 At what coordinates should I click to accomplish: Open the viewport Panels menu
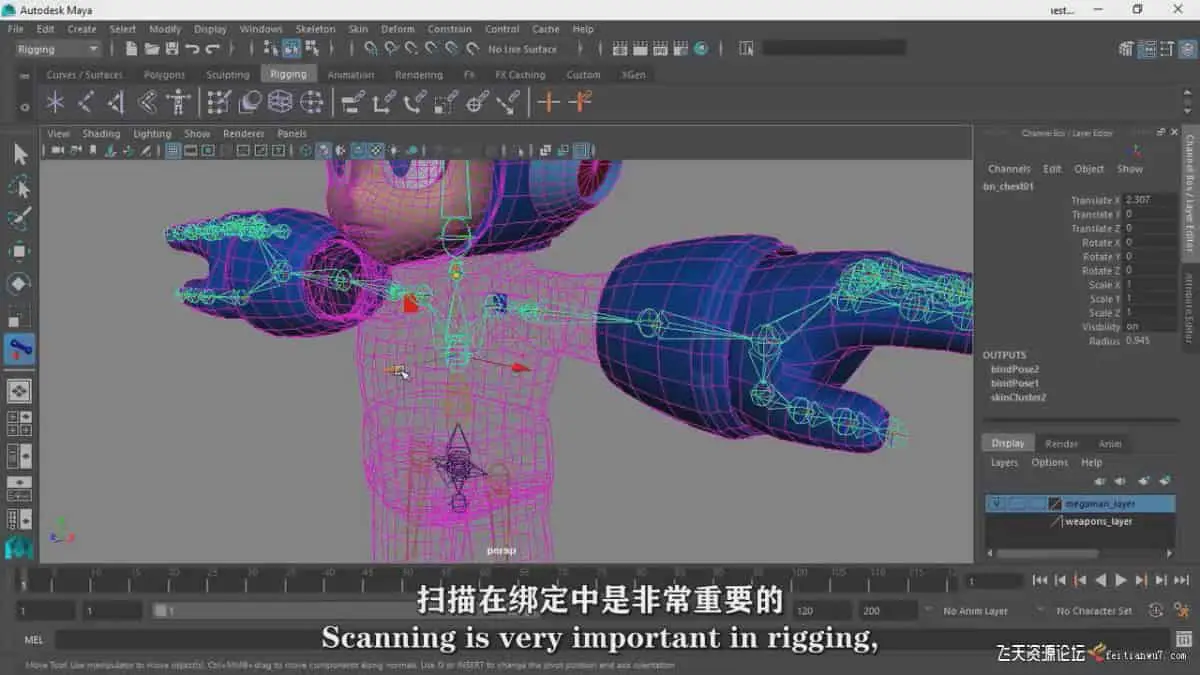pyautogui.click(x=292, y=133)
